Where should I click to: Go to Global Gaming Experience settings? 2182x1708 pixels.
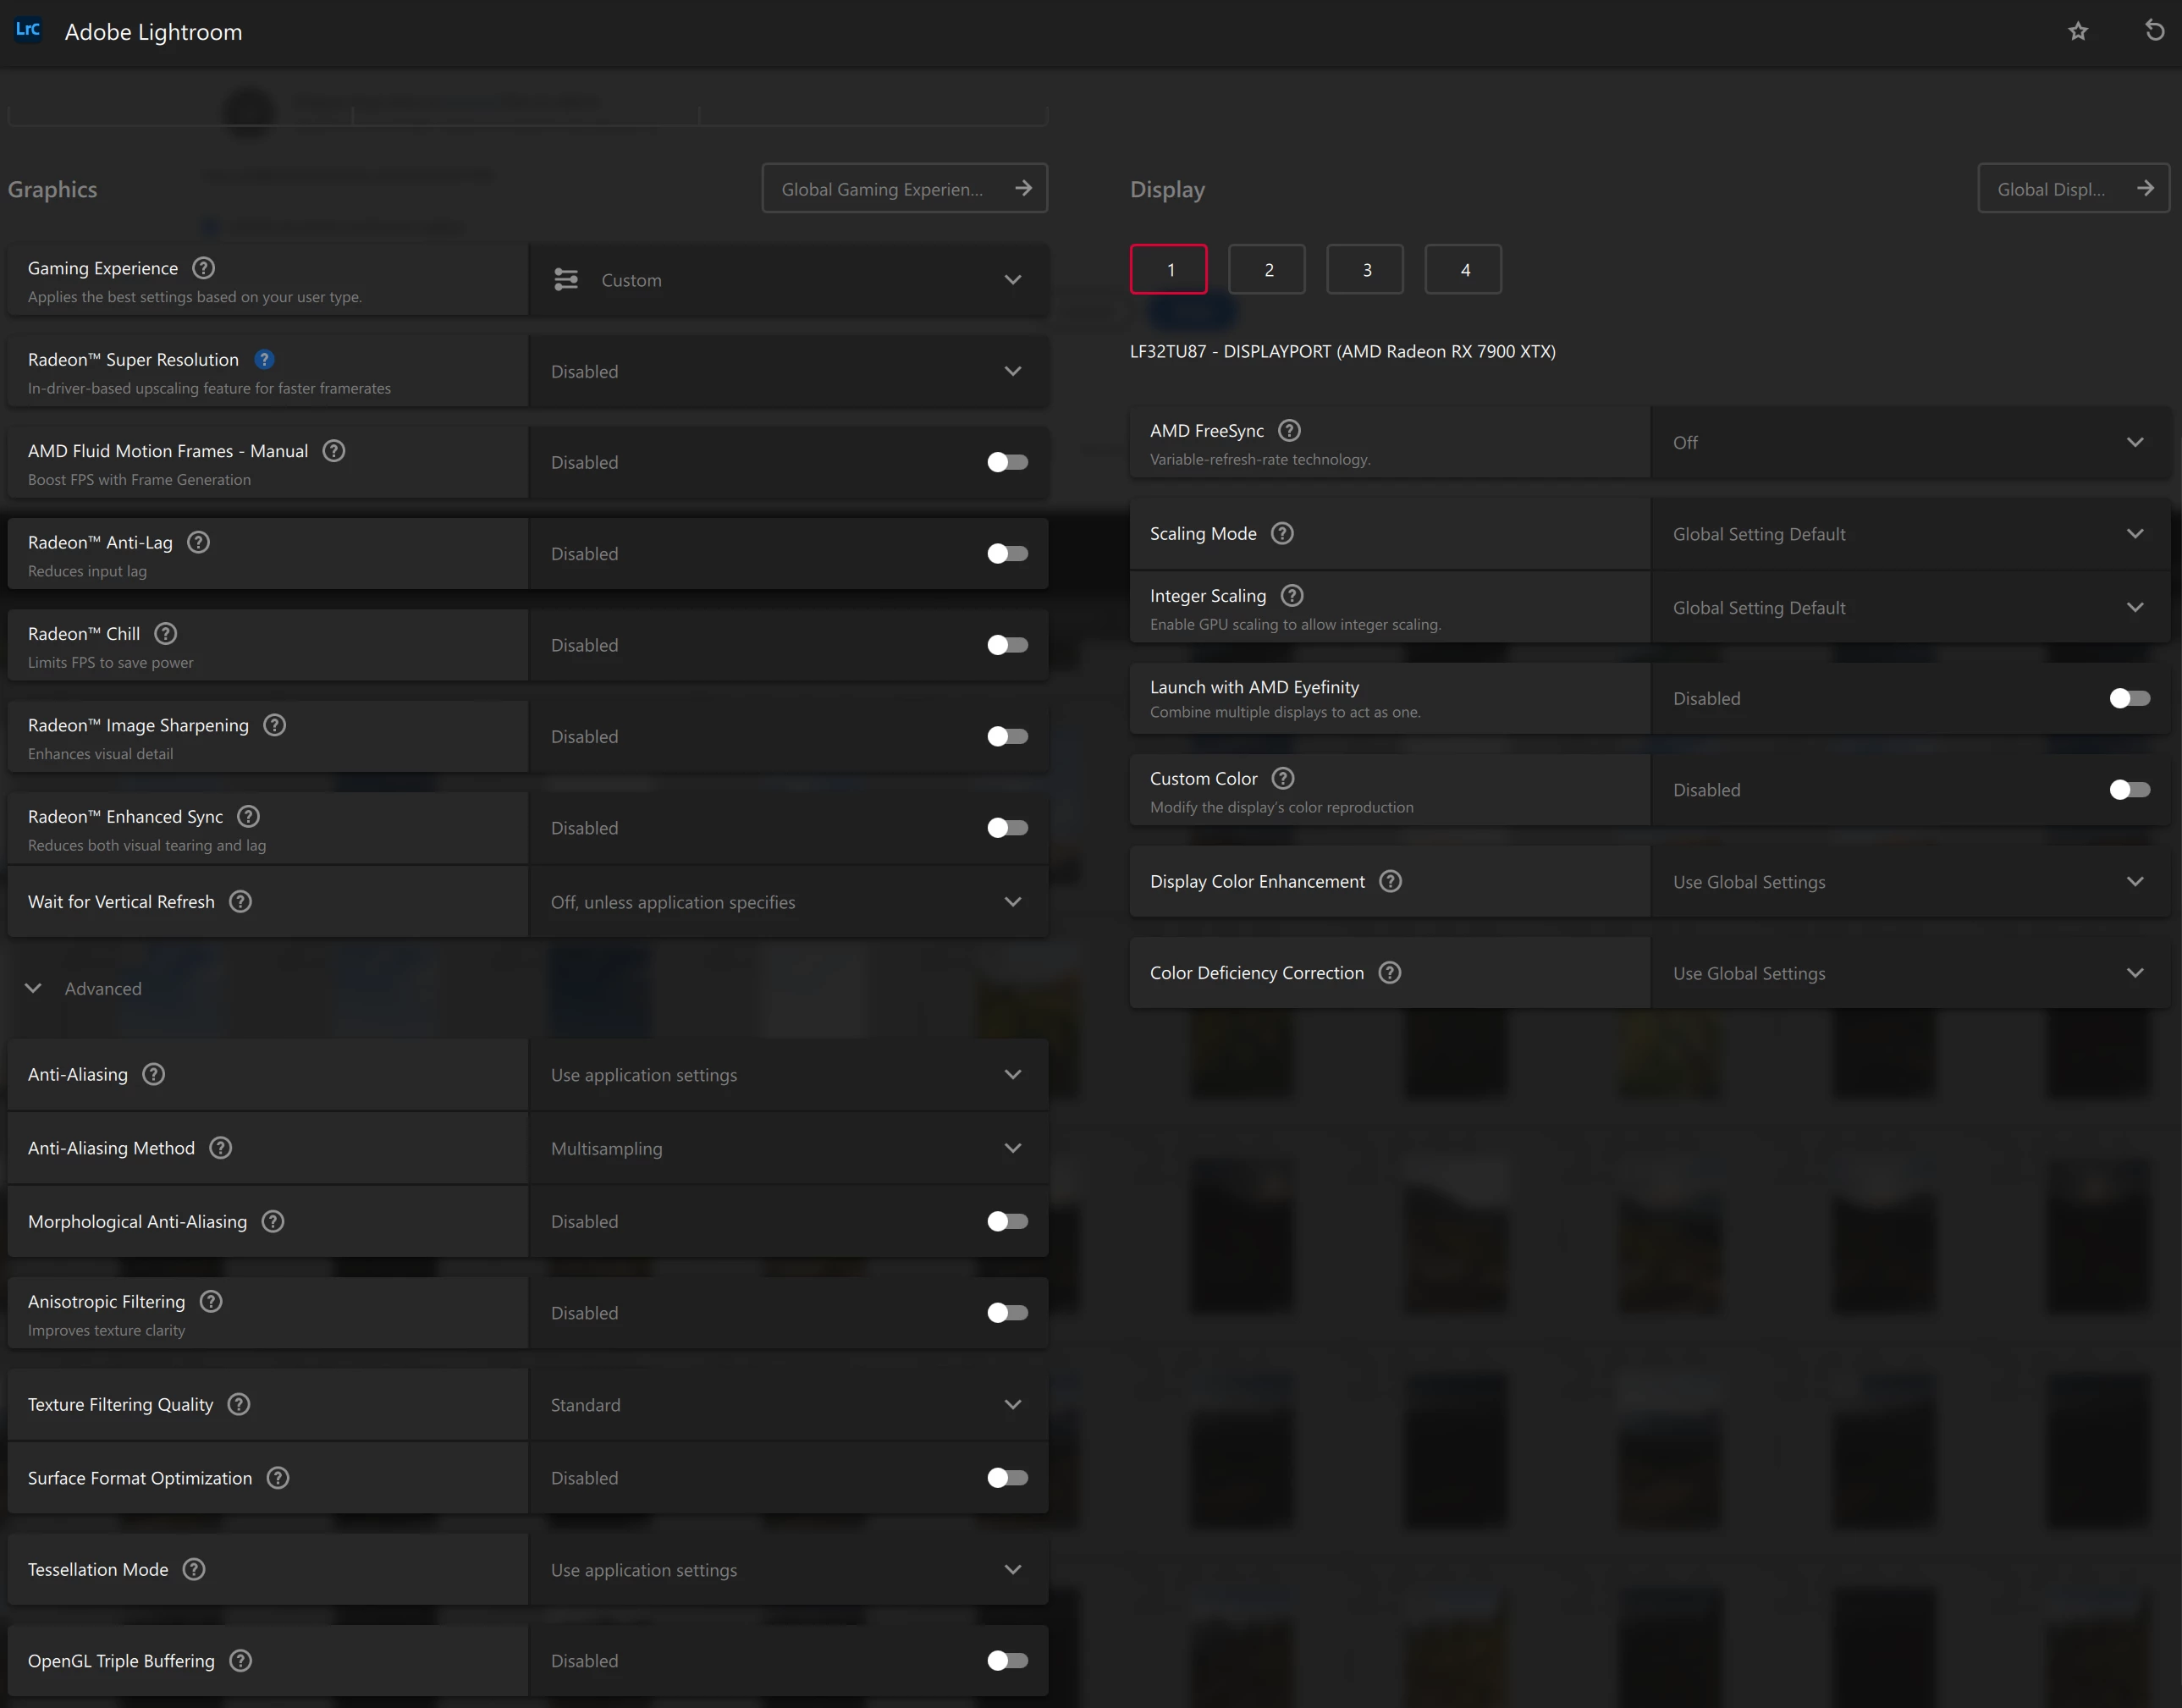point(904,189)
